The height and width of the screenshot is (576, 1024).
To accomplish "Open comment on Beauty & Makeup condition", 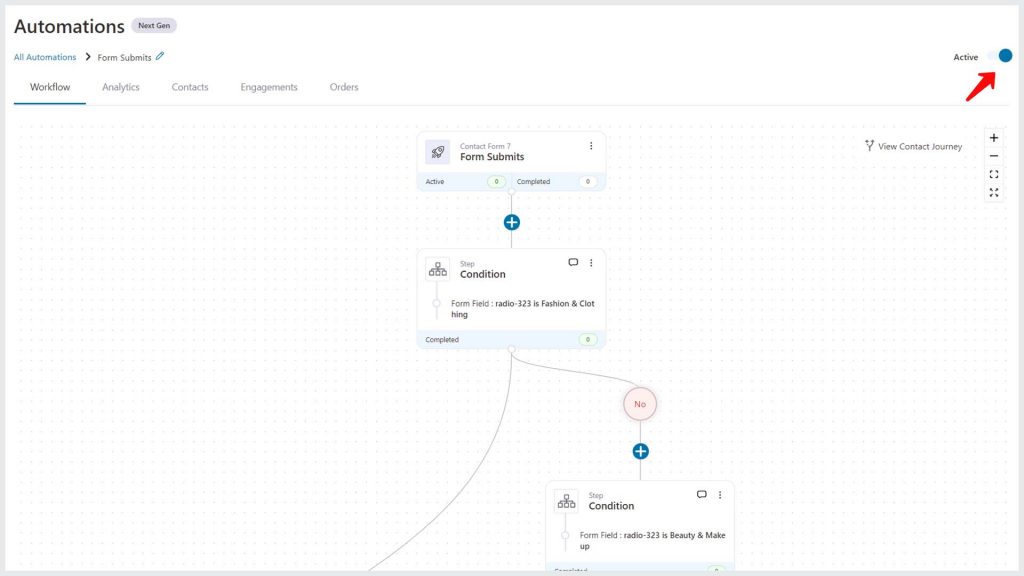I will [x=701, y=494].
